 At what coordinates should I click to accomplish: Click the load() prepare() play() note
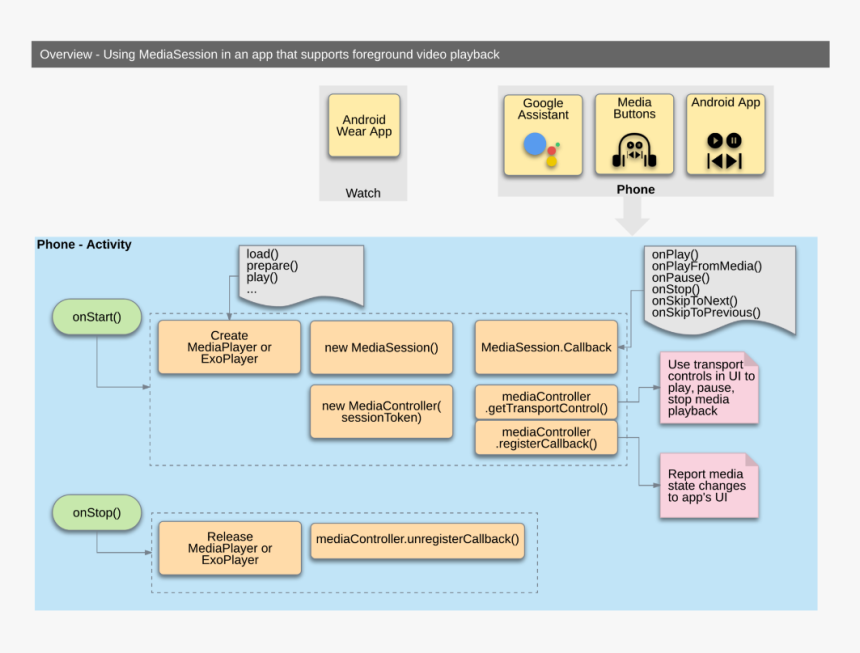tap(301, 275)
